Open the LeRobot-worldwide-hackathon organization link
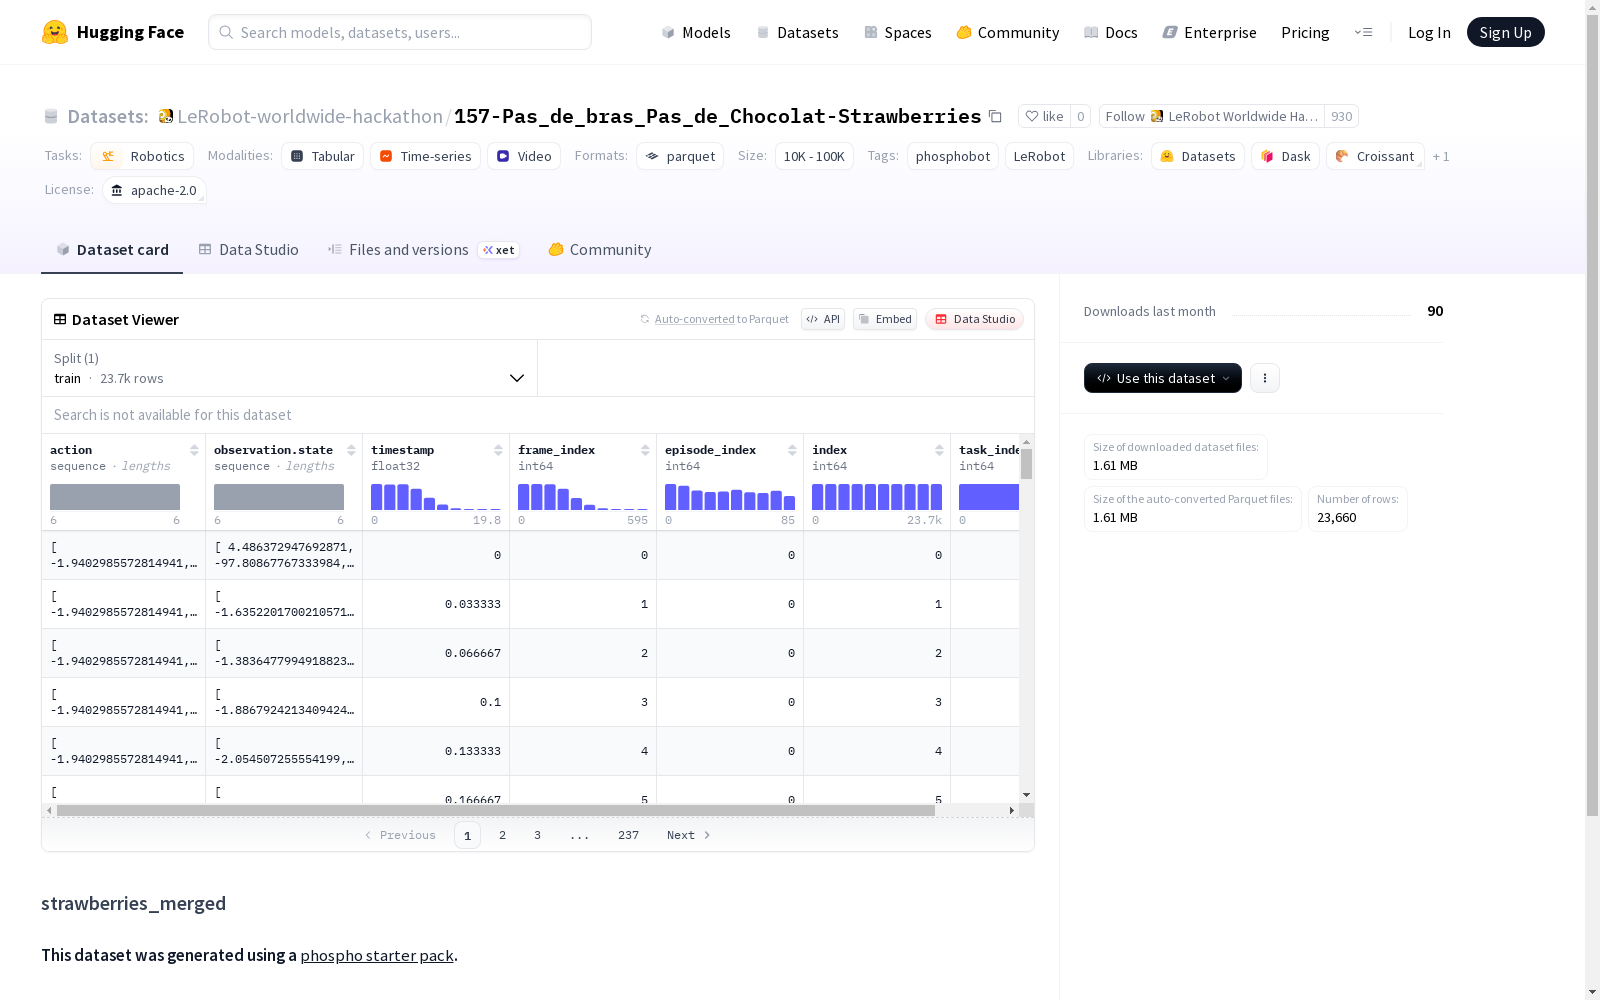Viewport: 1600px width, 1000px height. click(310, 116)
